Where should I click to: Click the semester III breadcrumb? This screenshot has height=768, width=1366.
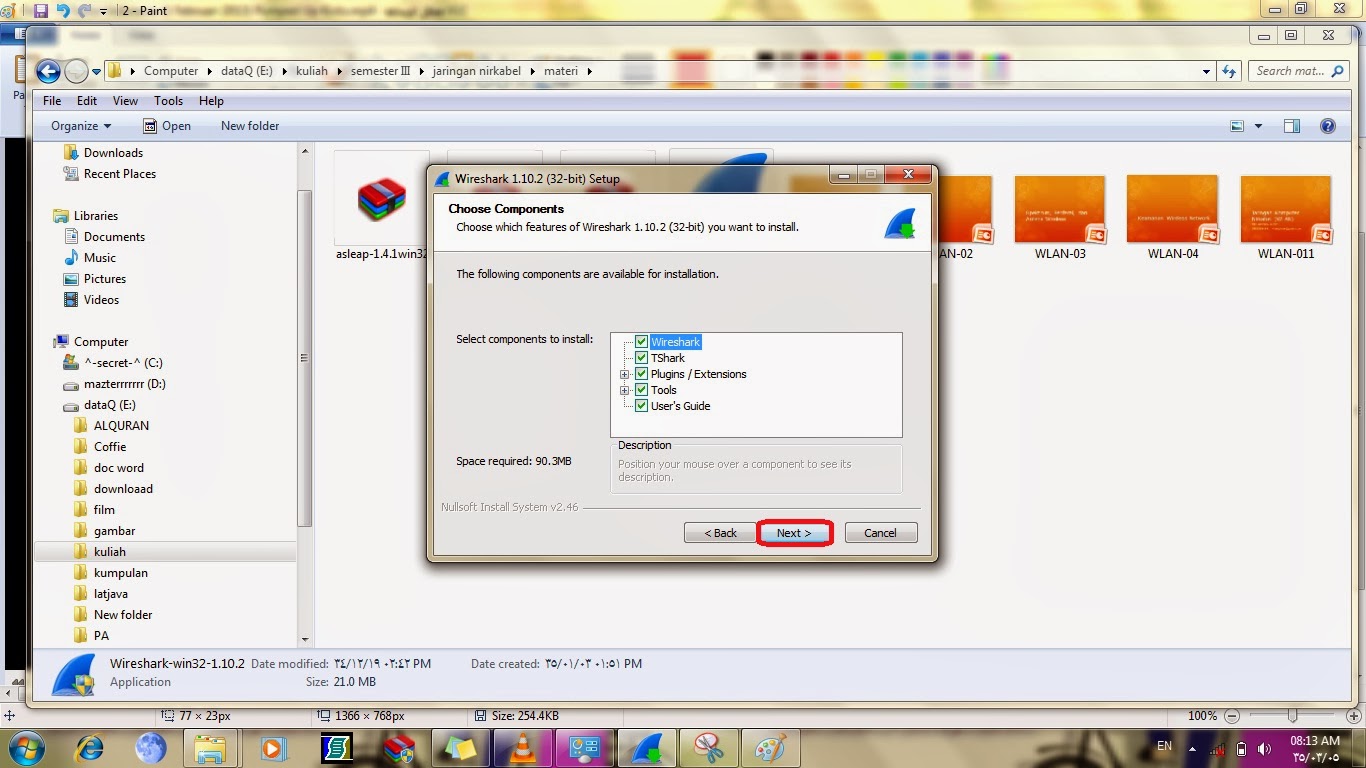(x=381, y=71)
